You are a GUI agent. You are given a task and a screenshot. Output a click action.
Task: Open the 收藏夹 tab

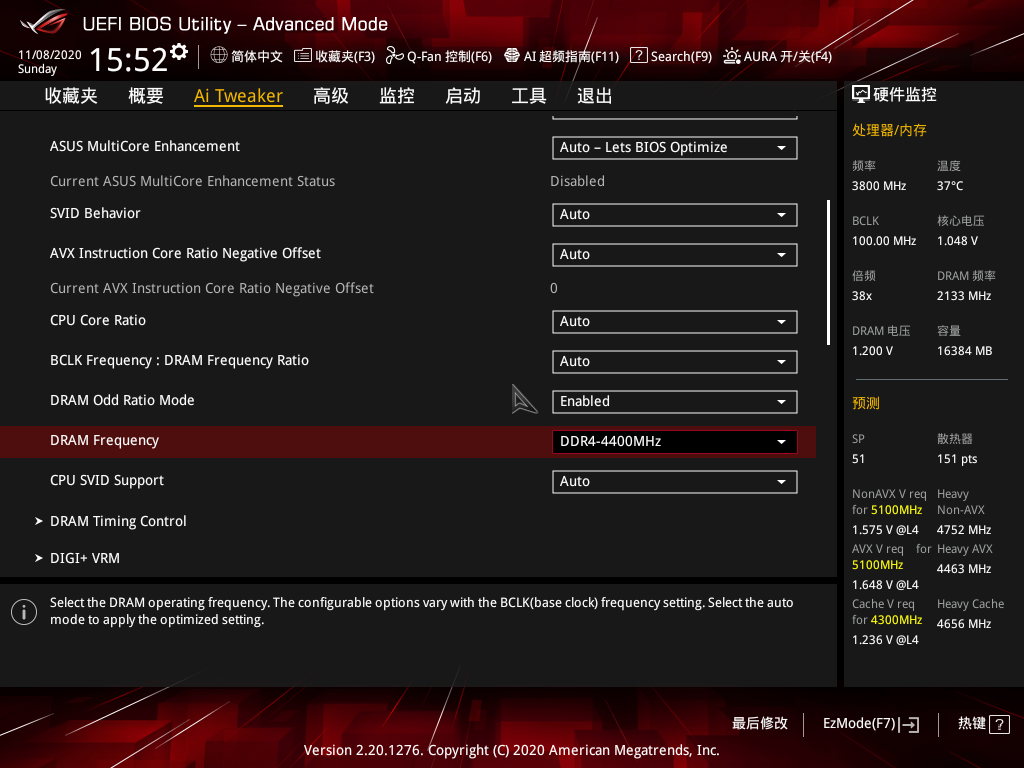[x=71, y=96]
